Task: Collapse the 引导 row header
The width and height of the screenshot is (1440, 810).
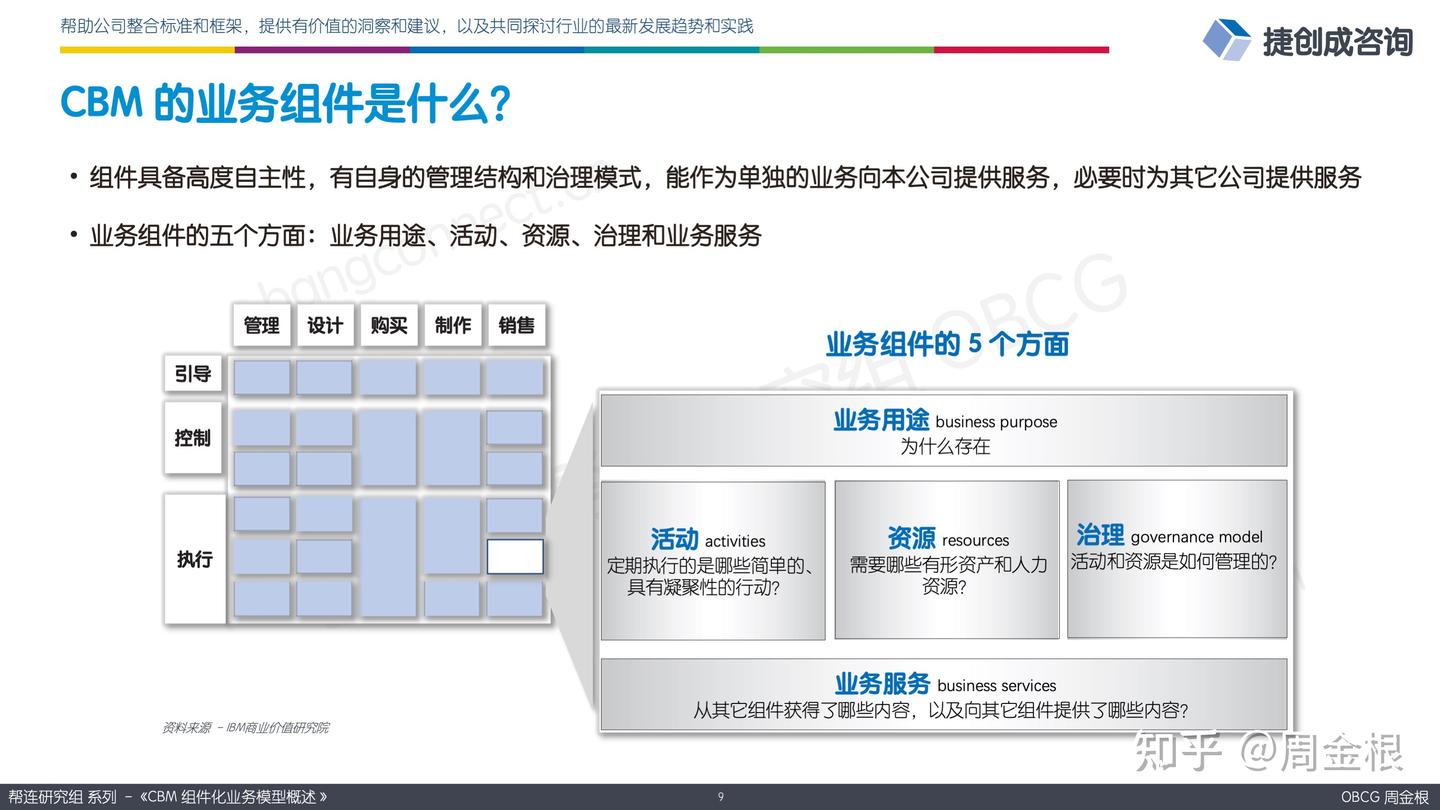Action: pyautogui.click(x=193, y=374)
